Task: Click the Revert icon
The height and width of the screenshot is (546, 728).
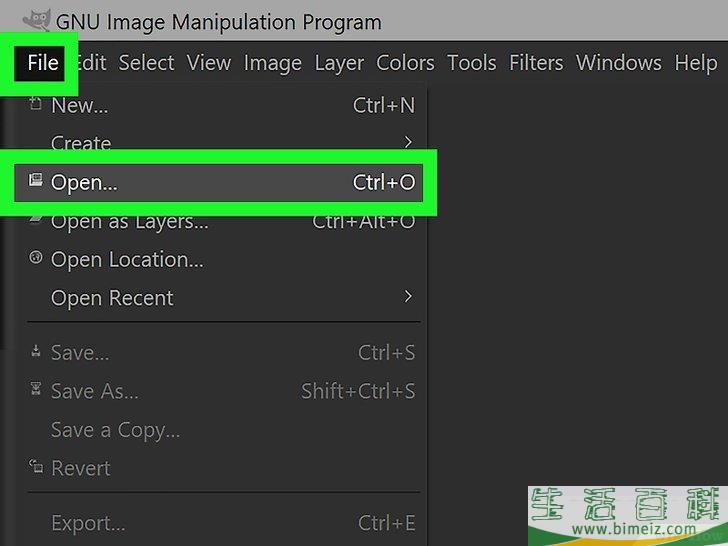Action: pos(36,466)
